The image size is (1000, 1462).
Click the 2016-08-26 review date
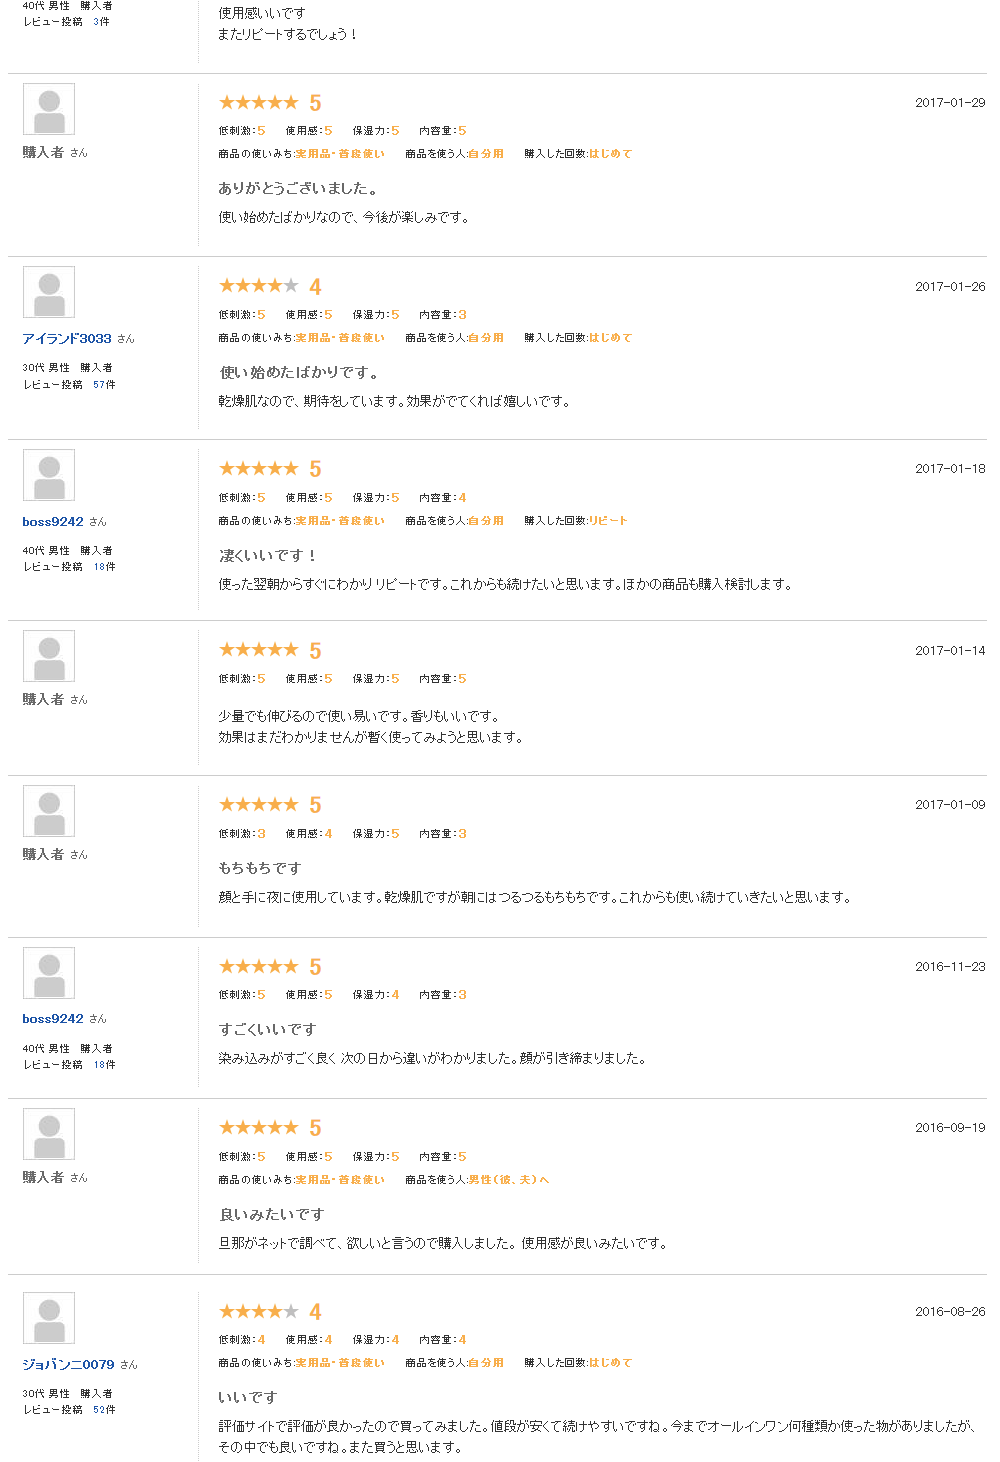coord(949,1312)
